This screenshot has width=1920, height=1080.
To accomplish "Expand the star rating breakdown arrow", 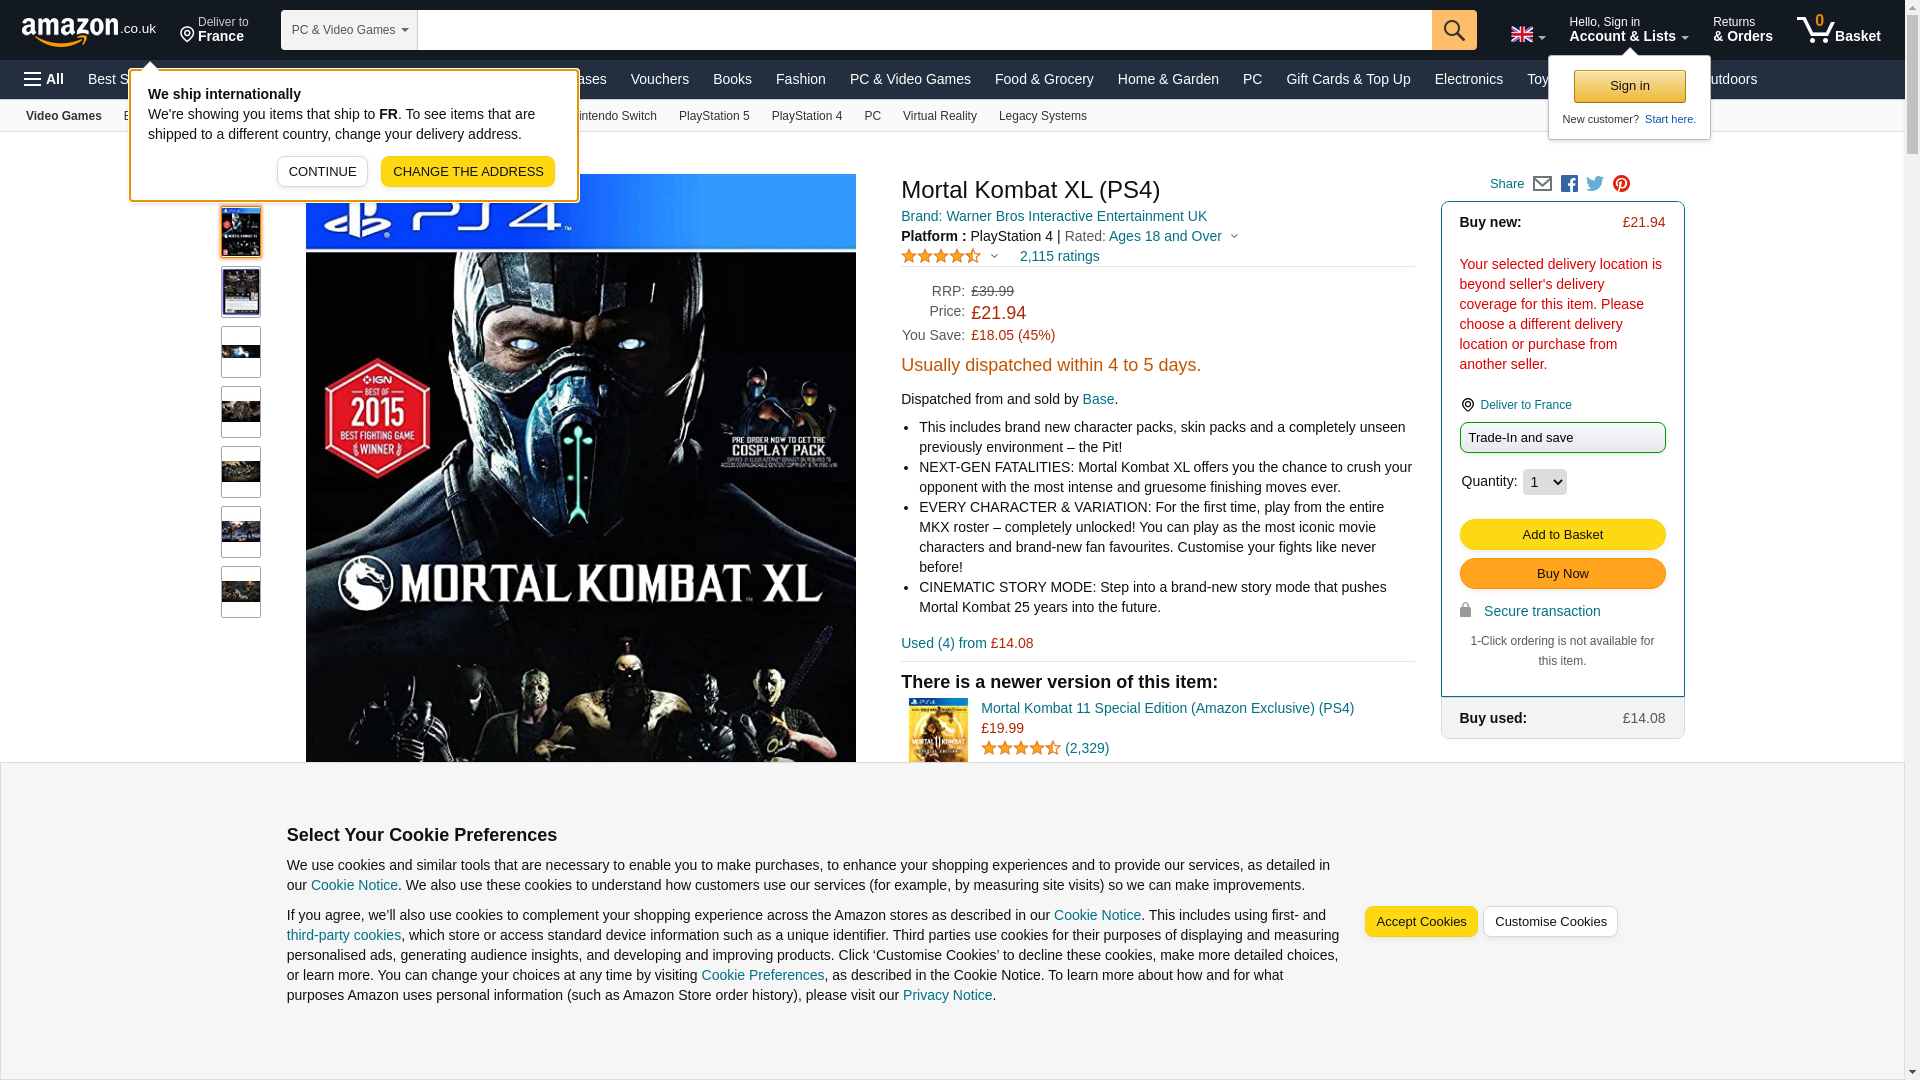I will (994, 257).
